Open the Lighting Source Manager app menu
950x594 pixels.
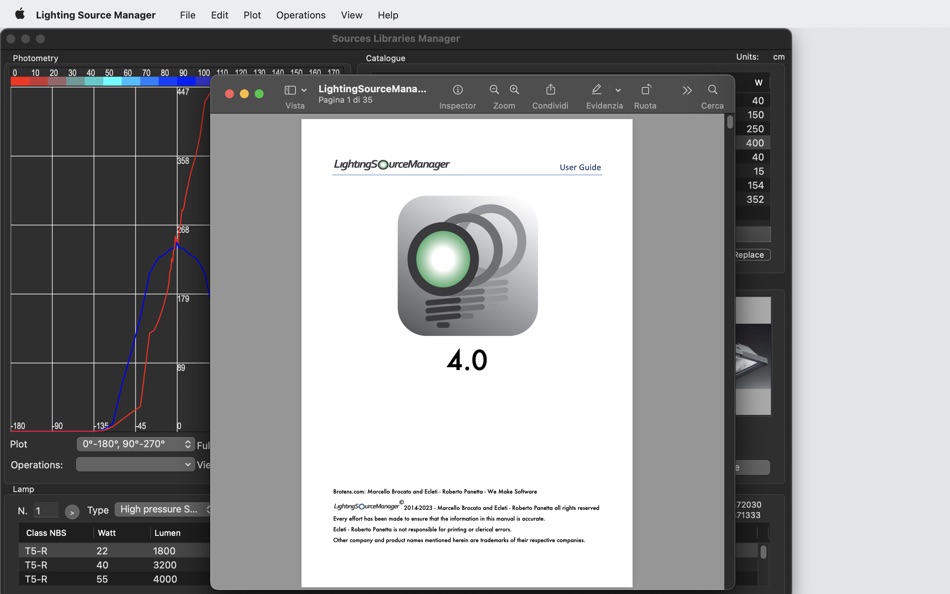coord(96,15)
